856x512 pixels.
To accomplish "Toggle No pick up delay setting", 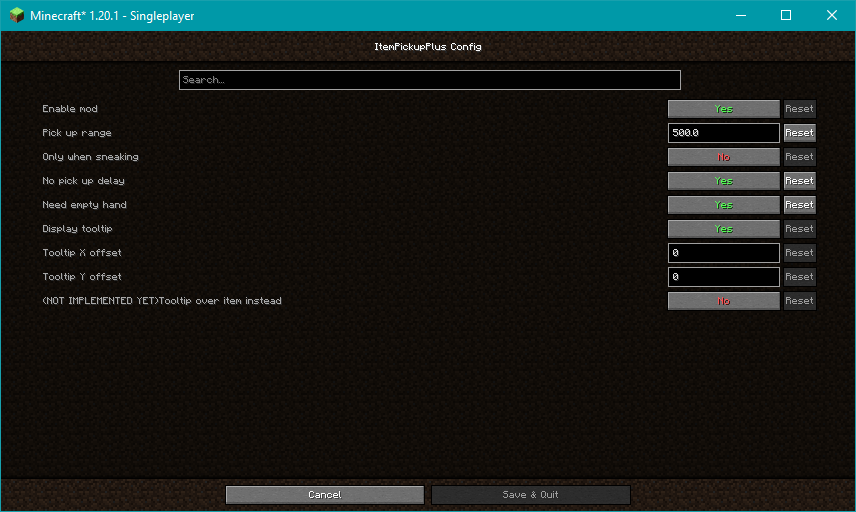I will [723, 181].
